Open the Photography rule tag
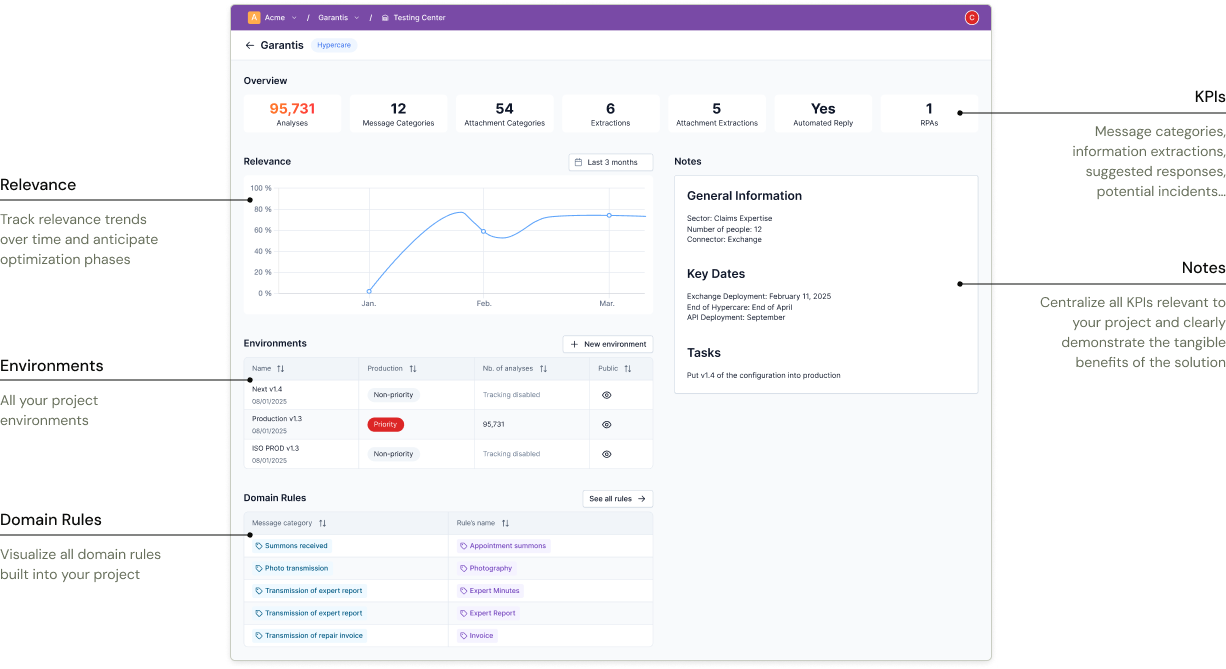1226x669 pixels. tap(487, 568)
